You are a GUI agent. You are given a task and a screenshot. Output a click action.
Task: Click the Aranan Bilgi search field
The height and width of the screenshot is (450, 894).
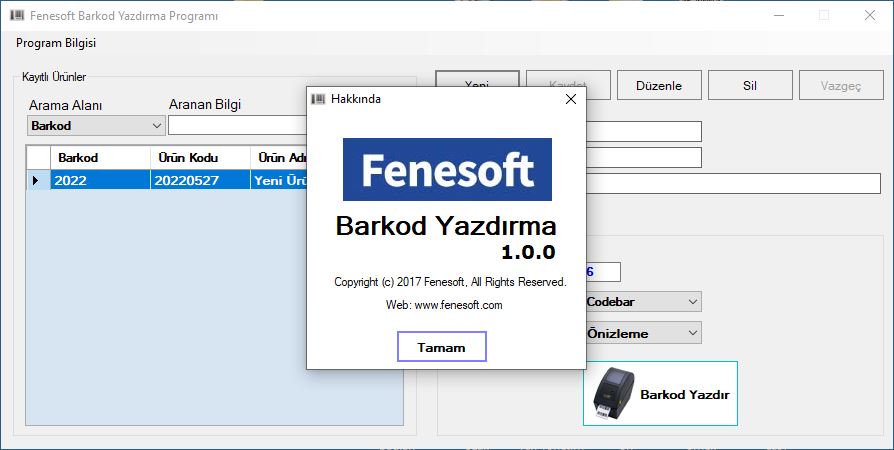[237, 125]
